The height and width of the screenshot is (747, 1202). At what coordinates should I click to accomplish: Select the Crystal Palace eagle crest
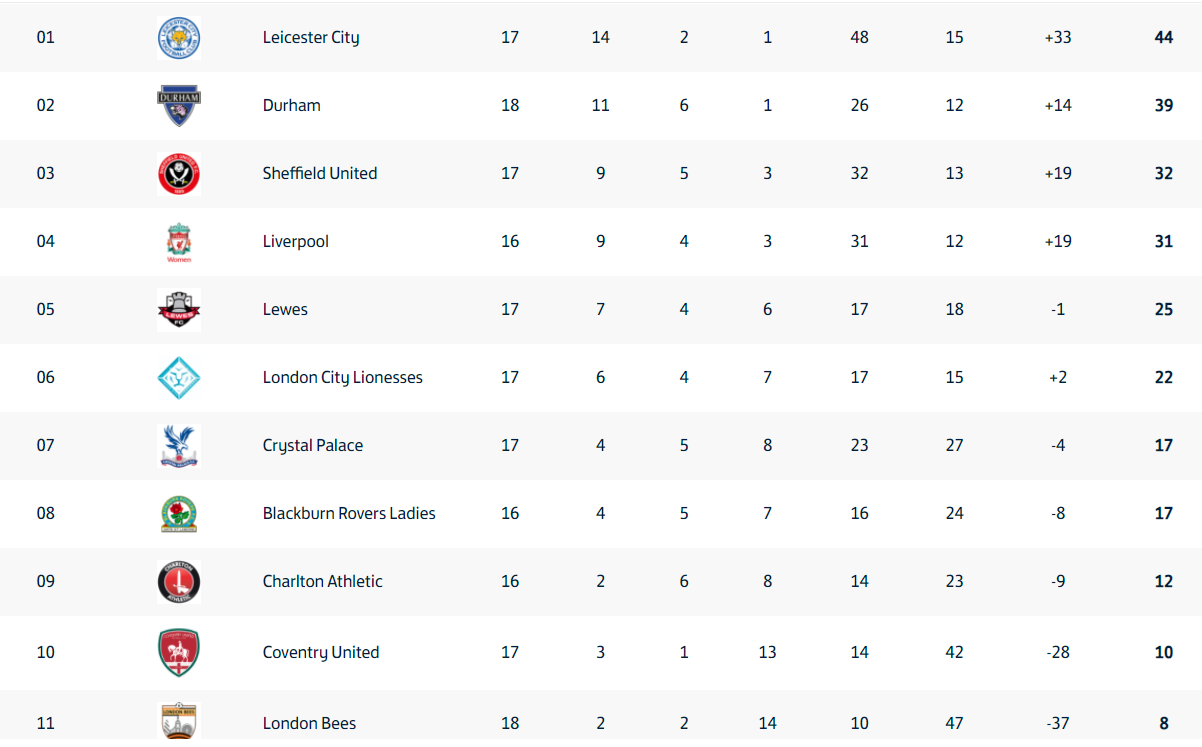(179, 446)
